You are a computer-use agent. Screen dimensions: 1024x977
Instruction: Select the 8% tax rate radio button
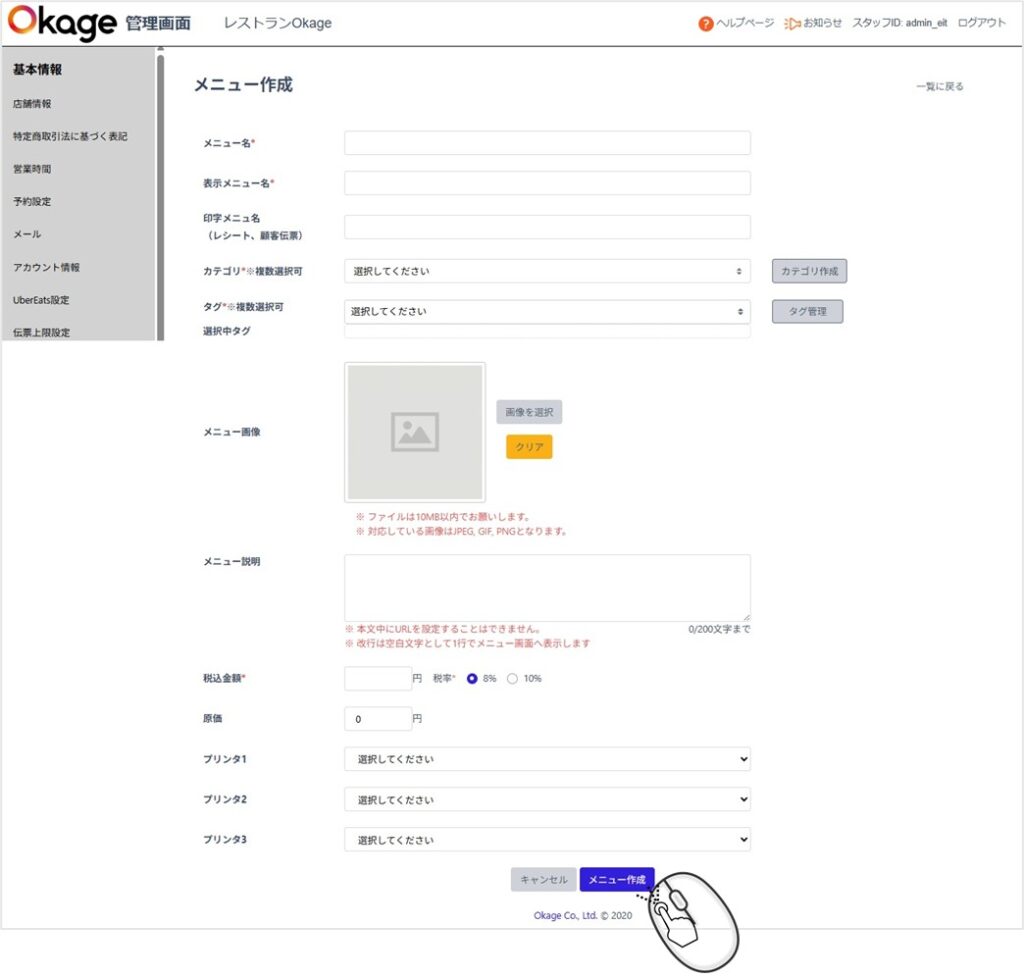pyautogui.click(x=472, y=678)
